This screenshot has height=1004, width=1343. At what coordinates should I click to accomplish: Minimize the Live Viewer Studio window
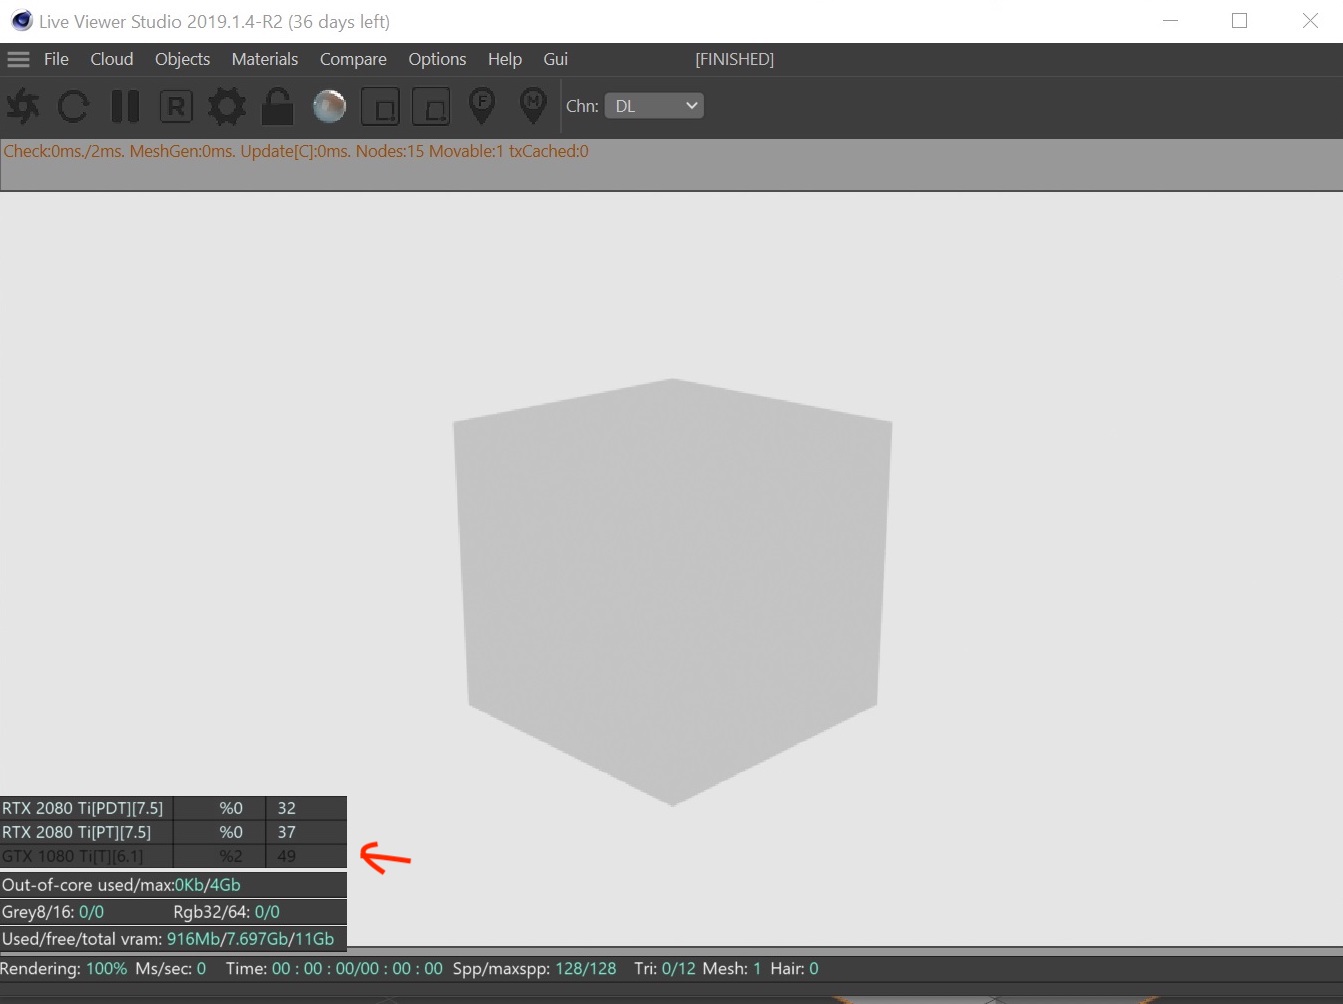1171,21
